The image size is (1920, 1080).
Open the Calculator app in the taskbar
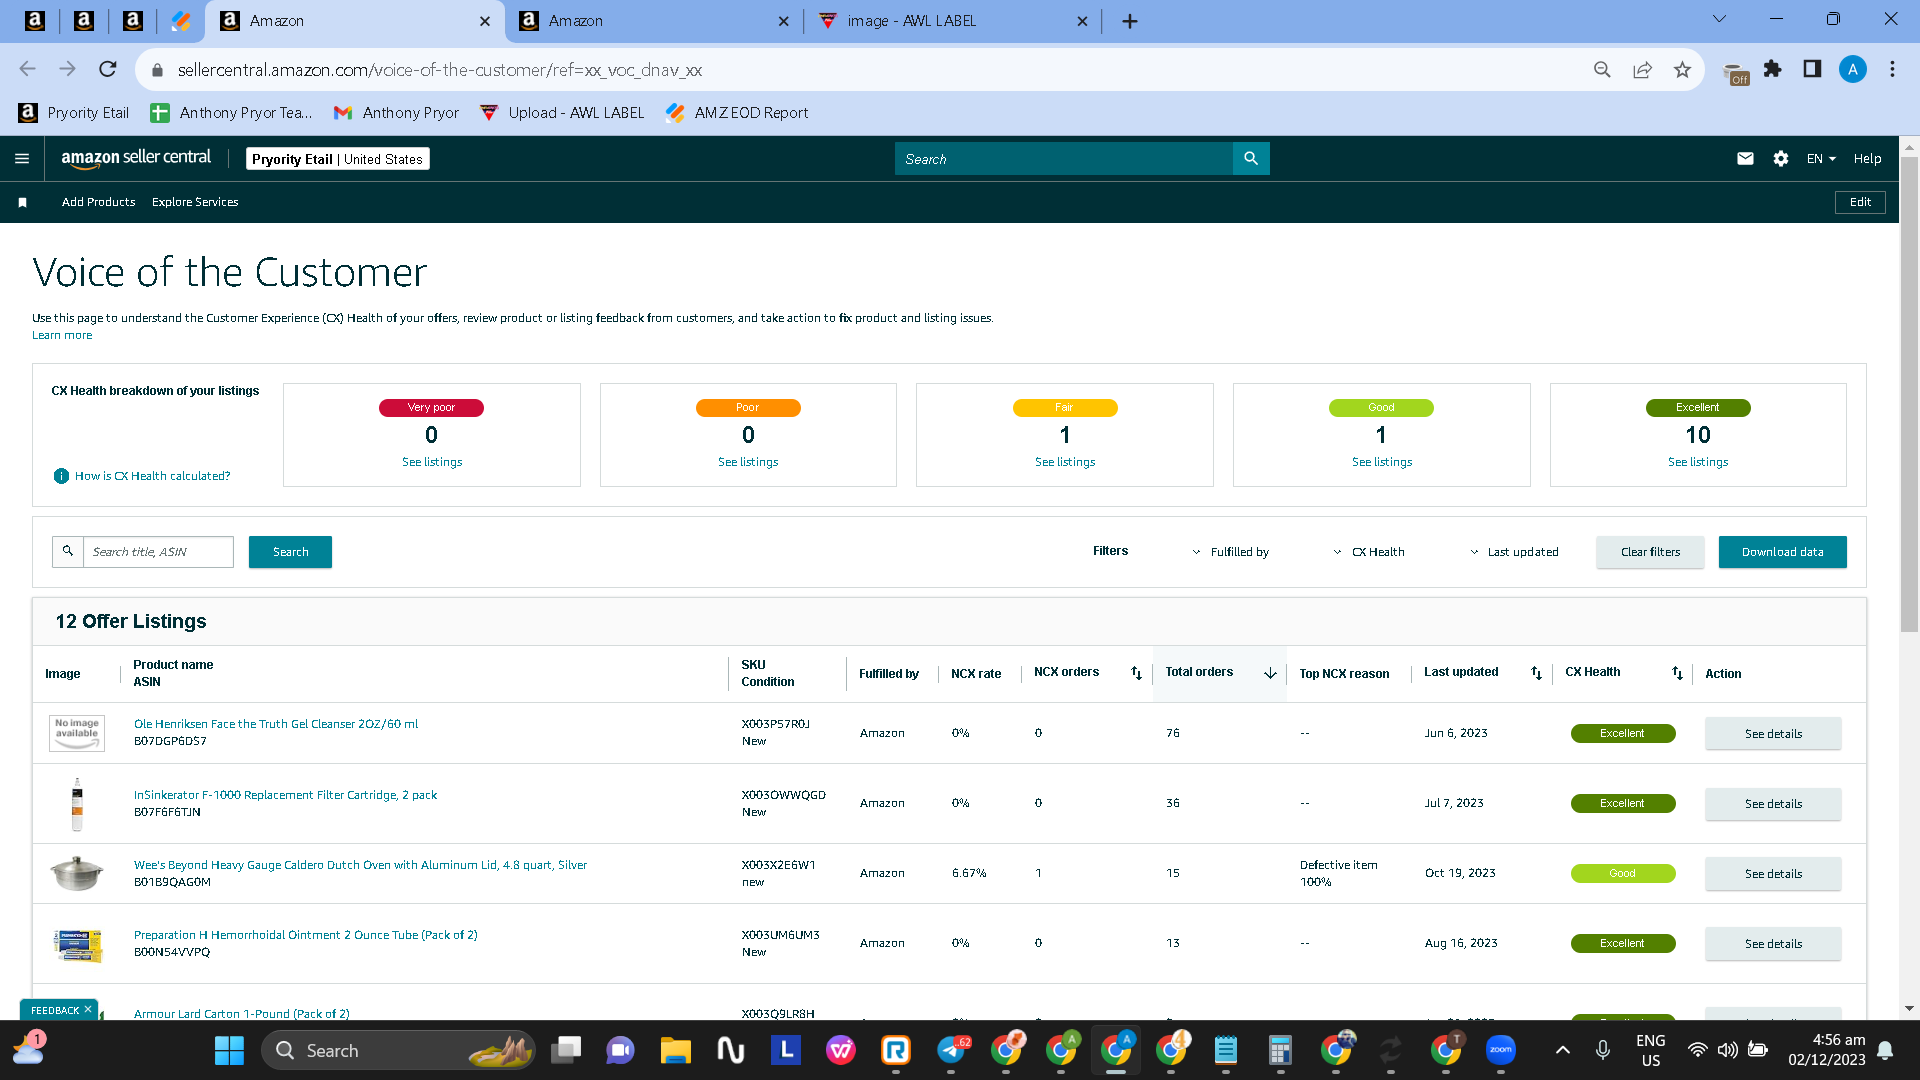point(1280,1050)
